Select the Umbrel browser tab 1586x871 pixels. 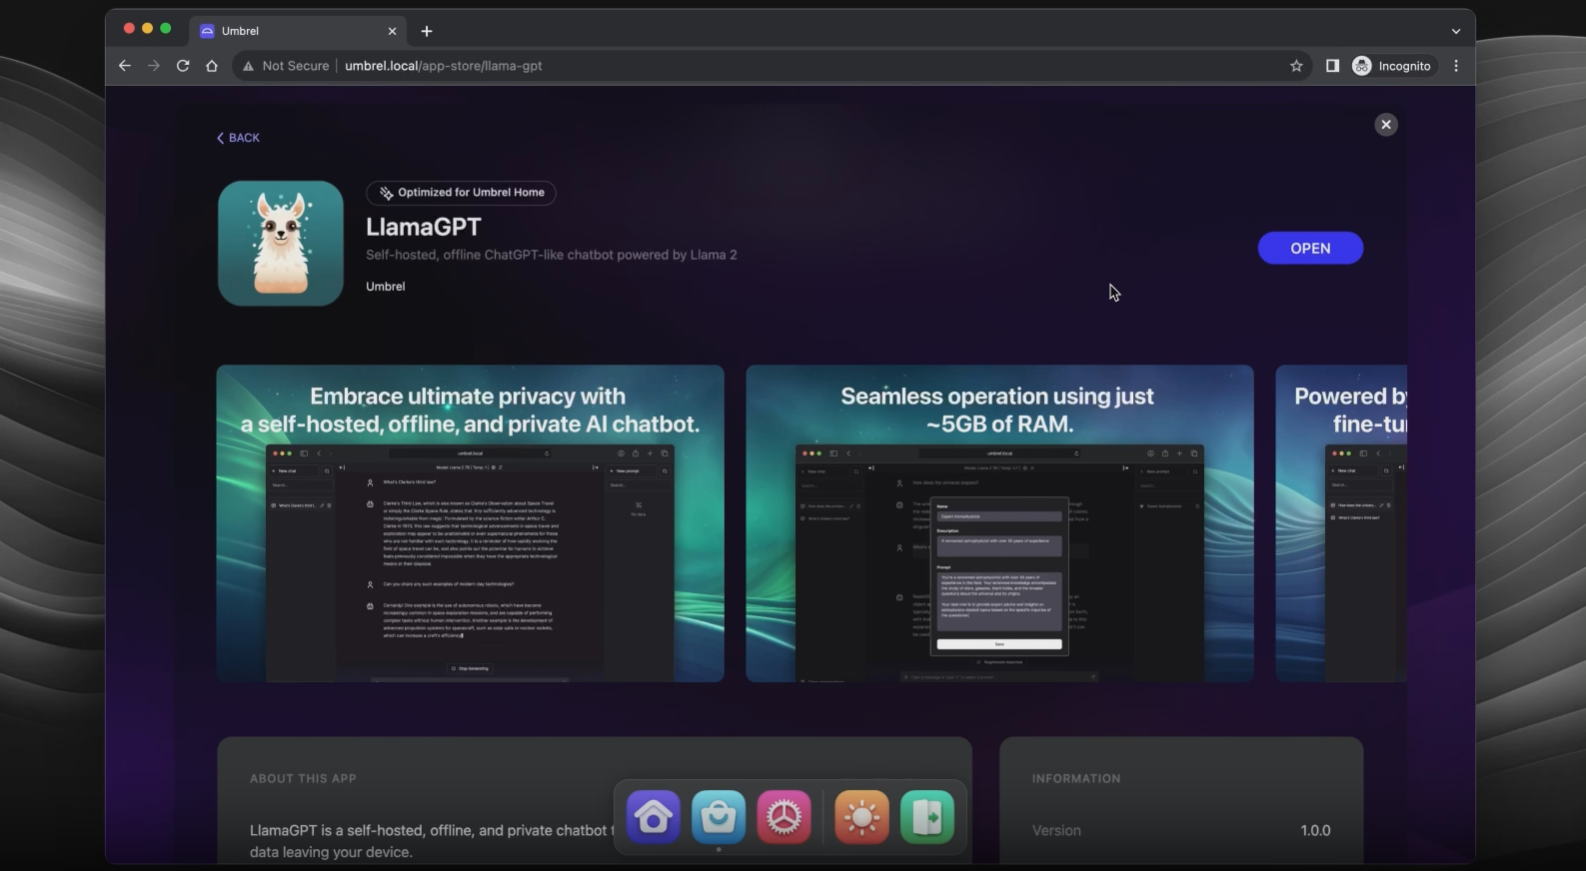(x=290, y=31)
